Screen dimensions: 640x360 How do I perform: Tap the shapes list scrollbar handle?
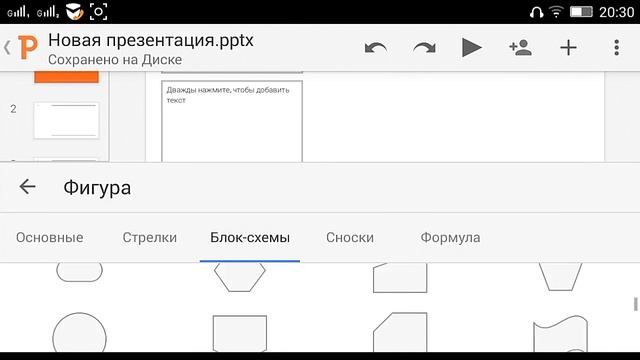[x=635, y=304]
